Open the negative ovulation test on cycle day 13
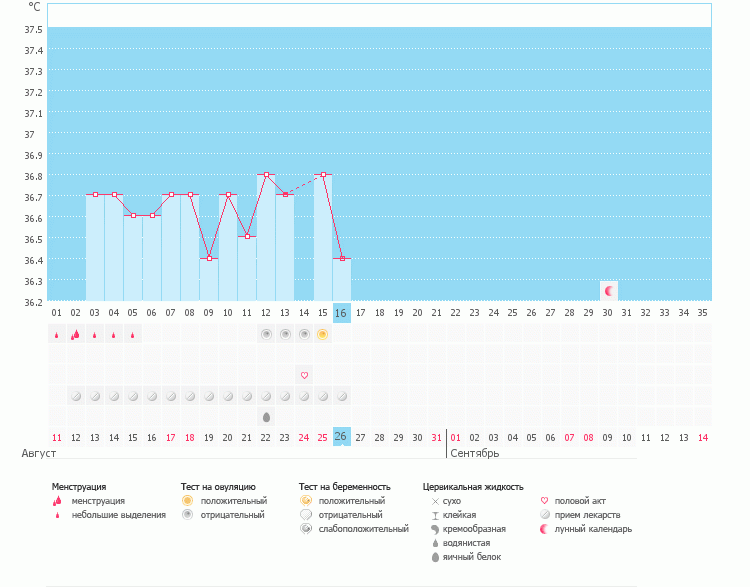This screenshot has height=587, width=750. point(285,334)
